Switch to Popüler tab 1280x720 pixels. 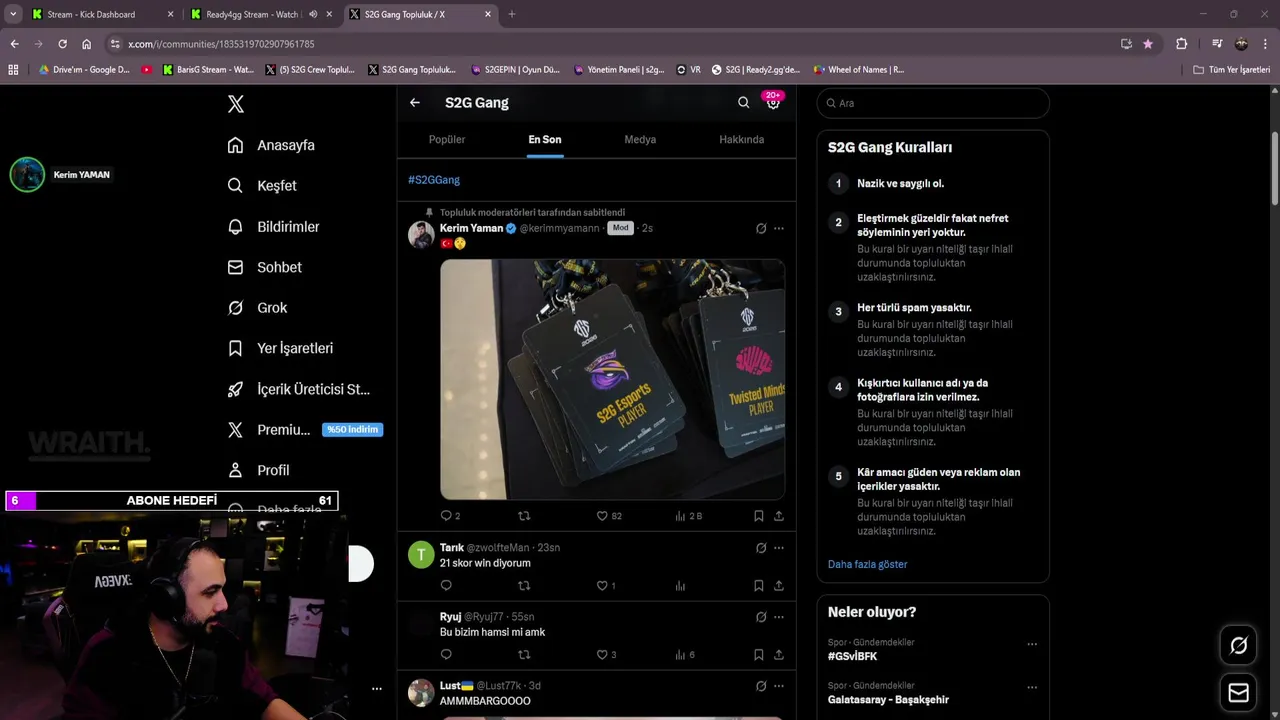click(447, 139)
